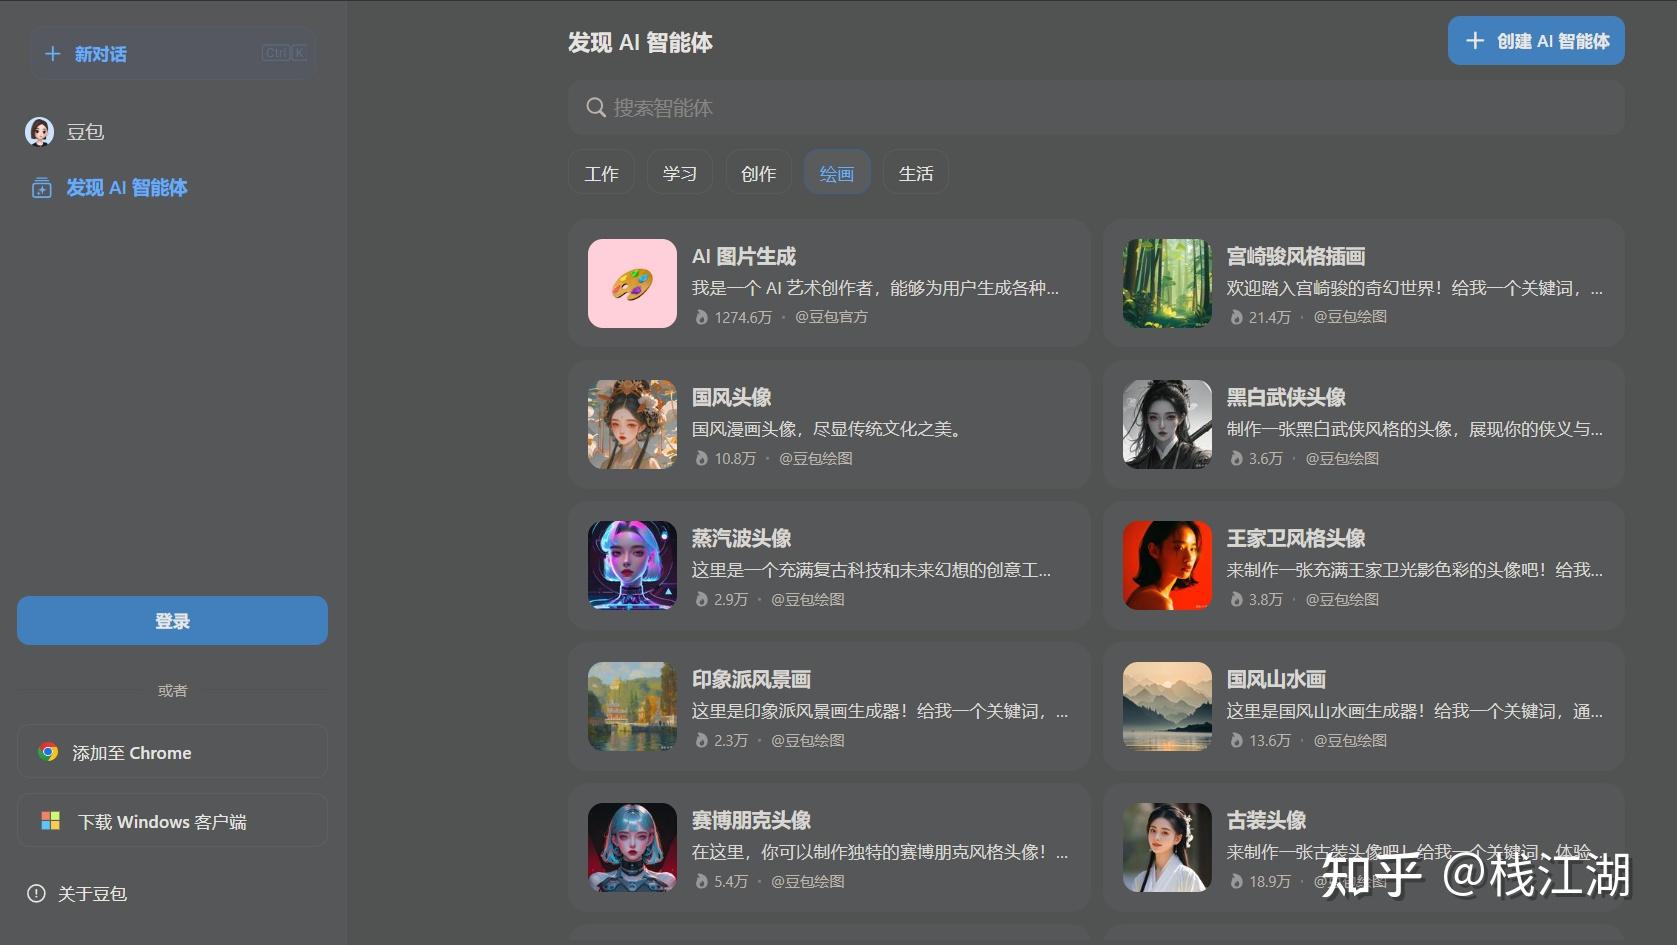The width and height of the screenshot is (1677, 945).
Task: Click the Windows logo icon
Action: click(50, 821)
